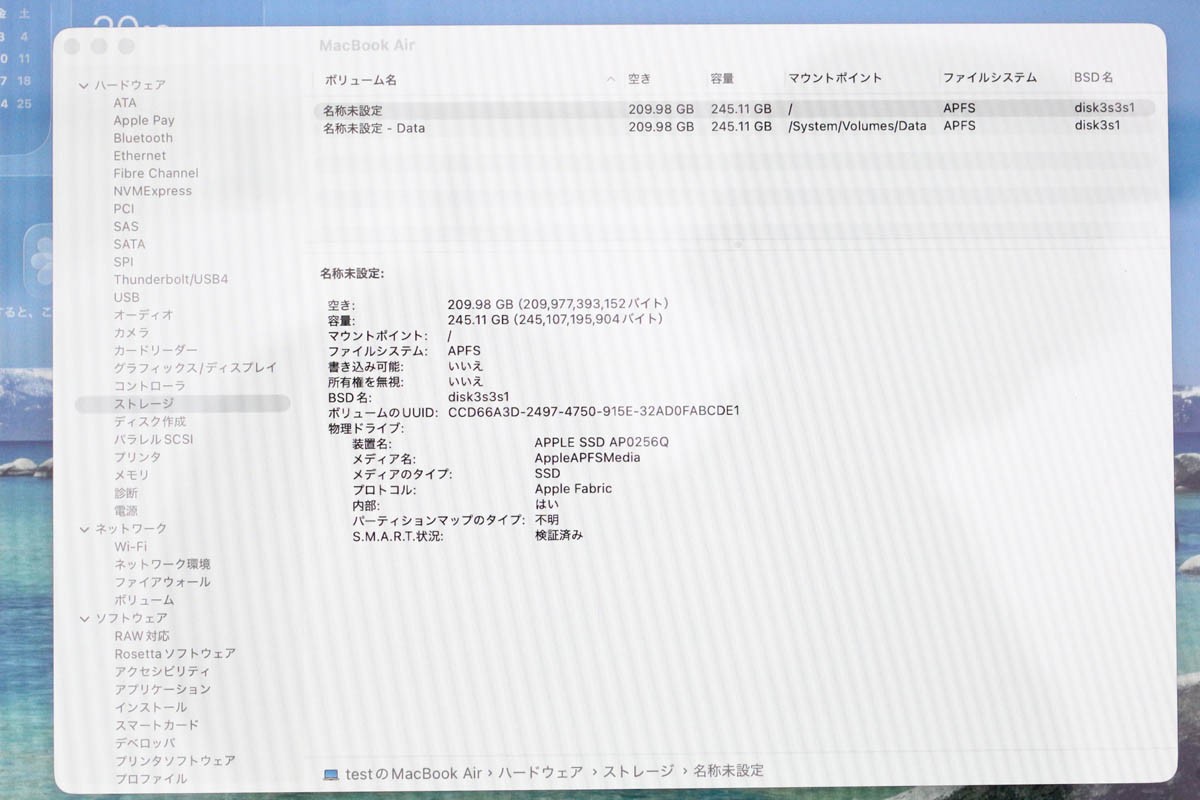This screenshot has width=1200, height=800.
Task: Select the first 名称未設定 volume row
Action: 352,110
